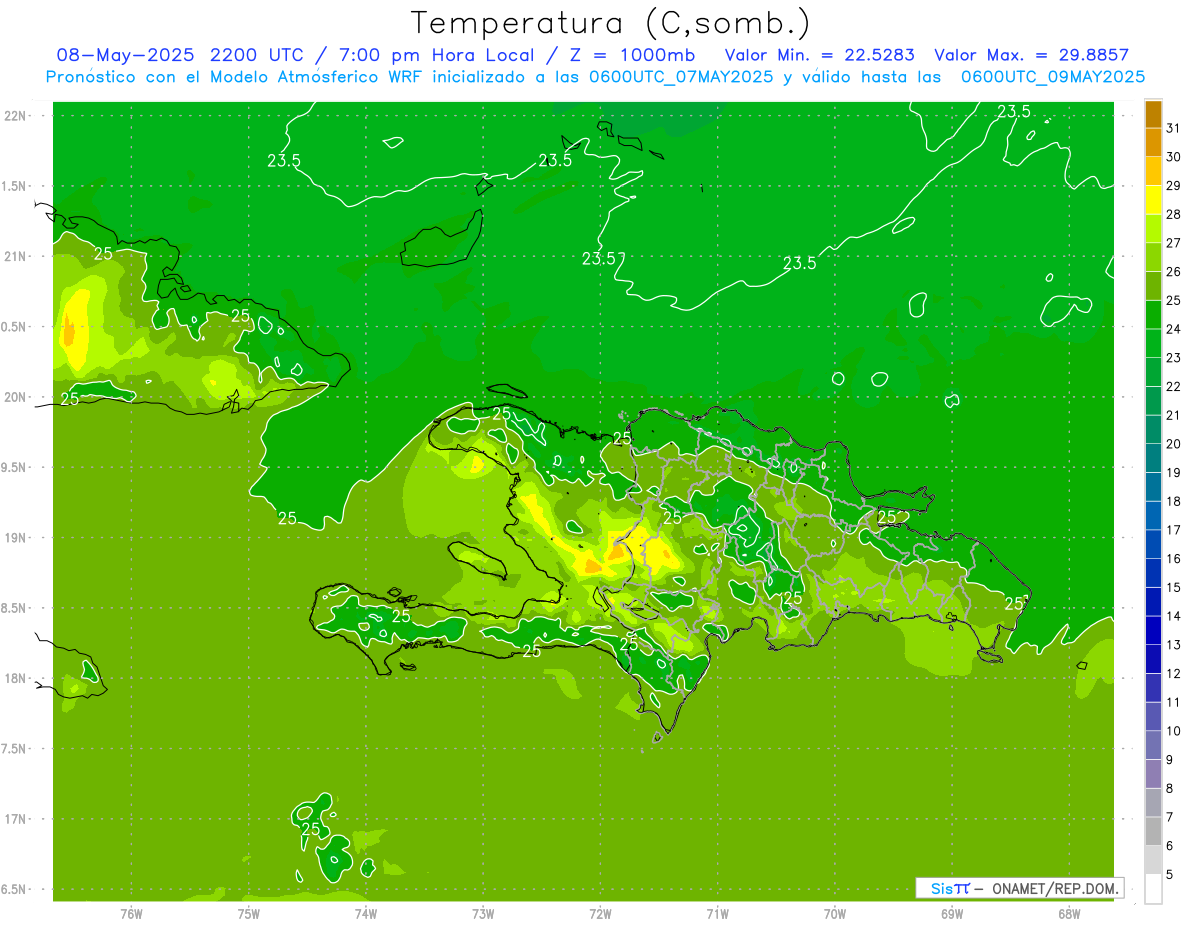Click the "23.57" contour label on the map
This screenshot has height=927, width=1200.
(x=604, y=259)
